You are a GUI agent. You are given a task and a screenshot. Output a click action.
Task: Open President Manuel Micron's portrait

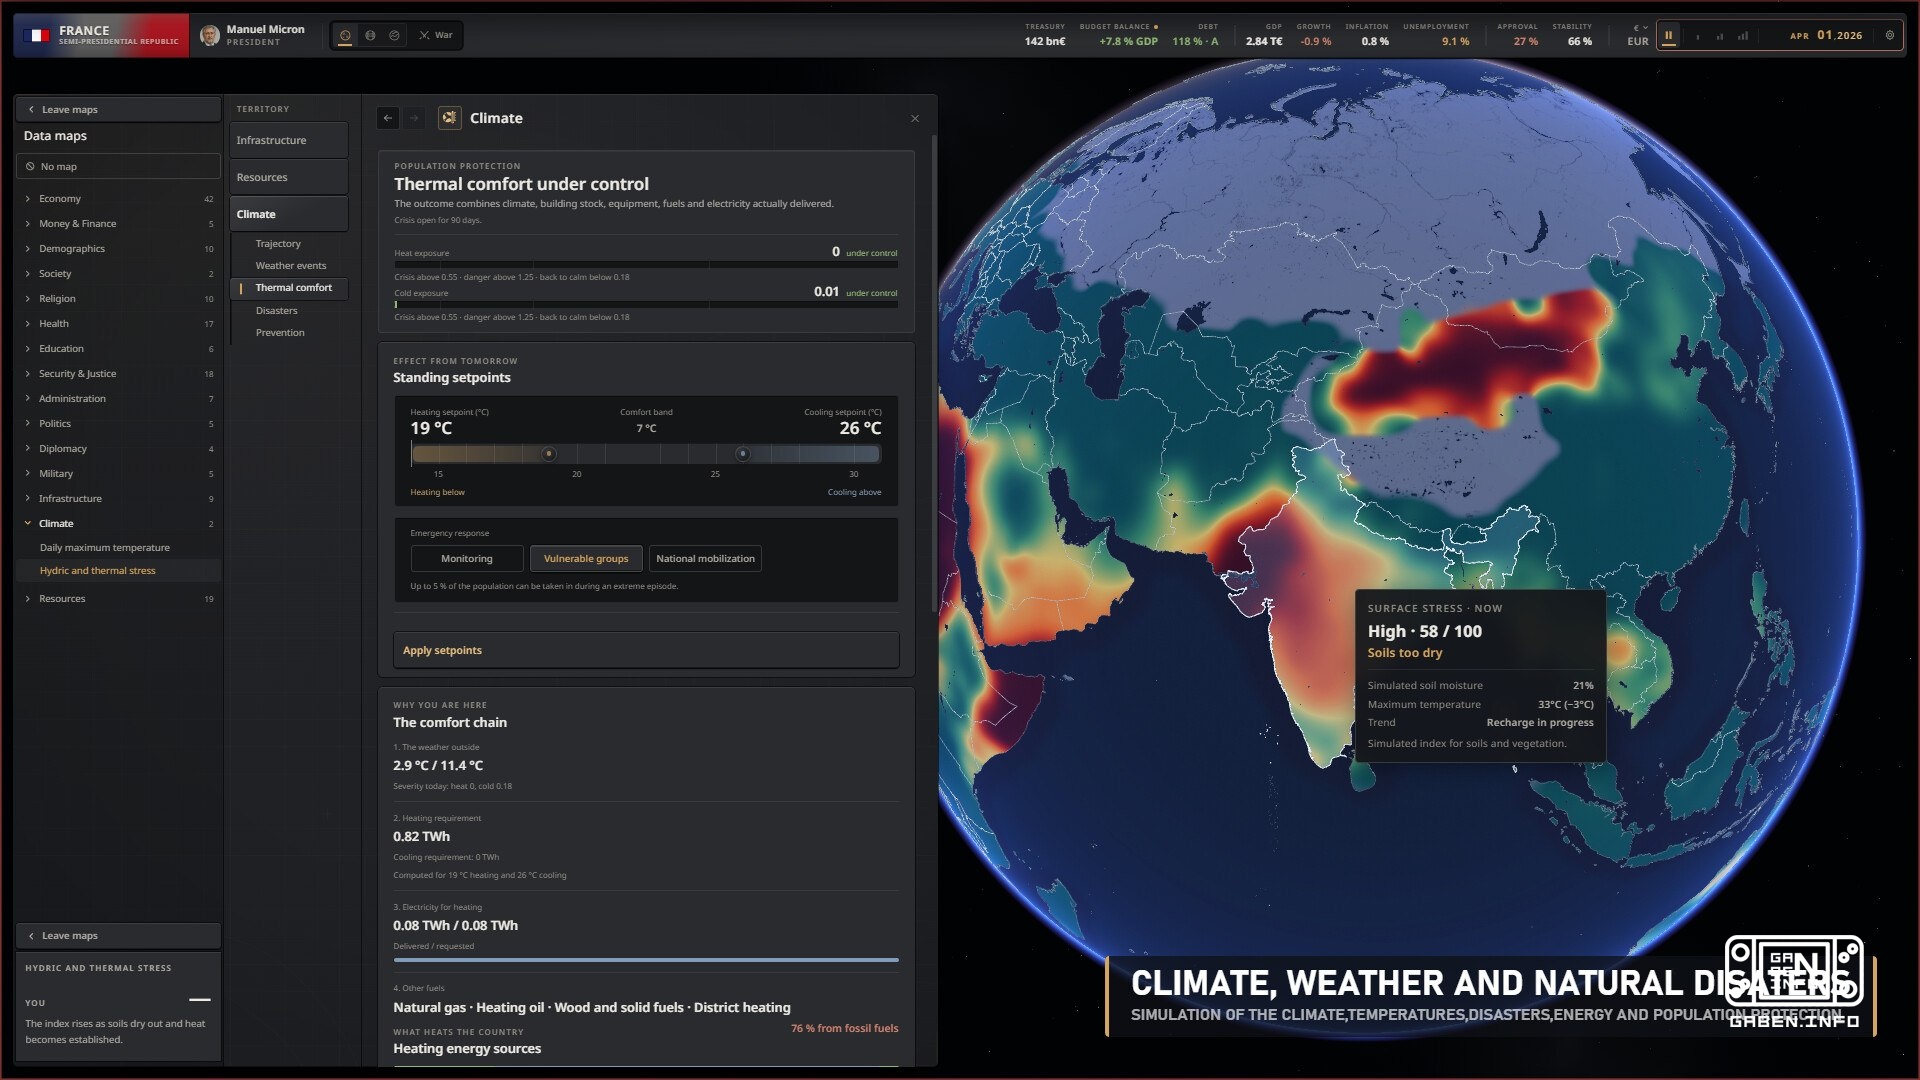pos(210,35)
